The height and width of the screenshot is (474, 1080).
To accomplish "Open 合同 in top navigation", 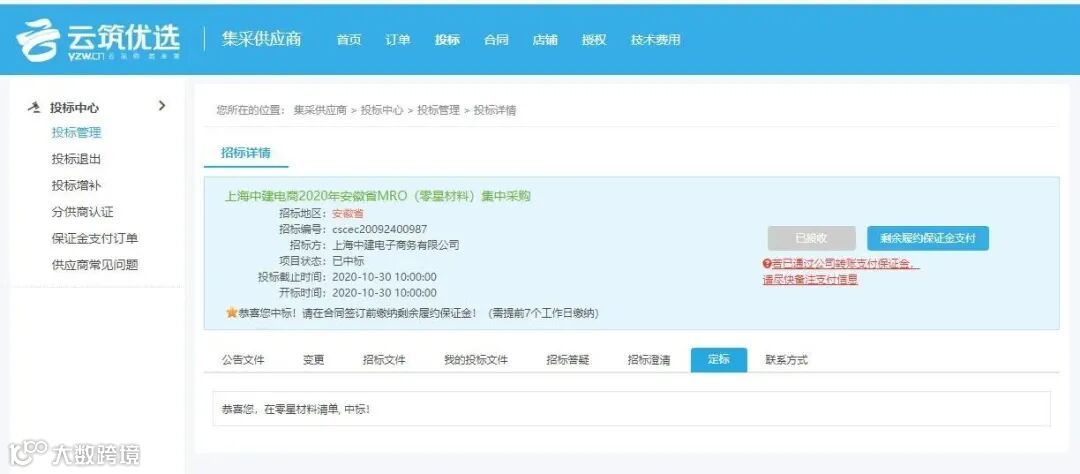I will (x=496, y=40).
